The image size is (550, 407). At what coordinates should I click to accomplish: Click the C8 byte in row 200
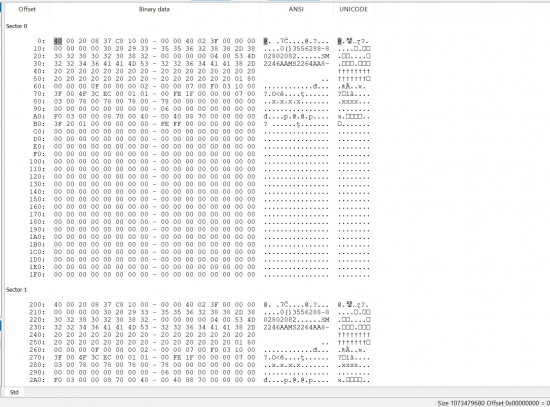pos(120,305)
